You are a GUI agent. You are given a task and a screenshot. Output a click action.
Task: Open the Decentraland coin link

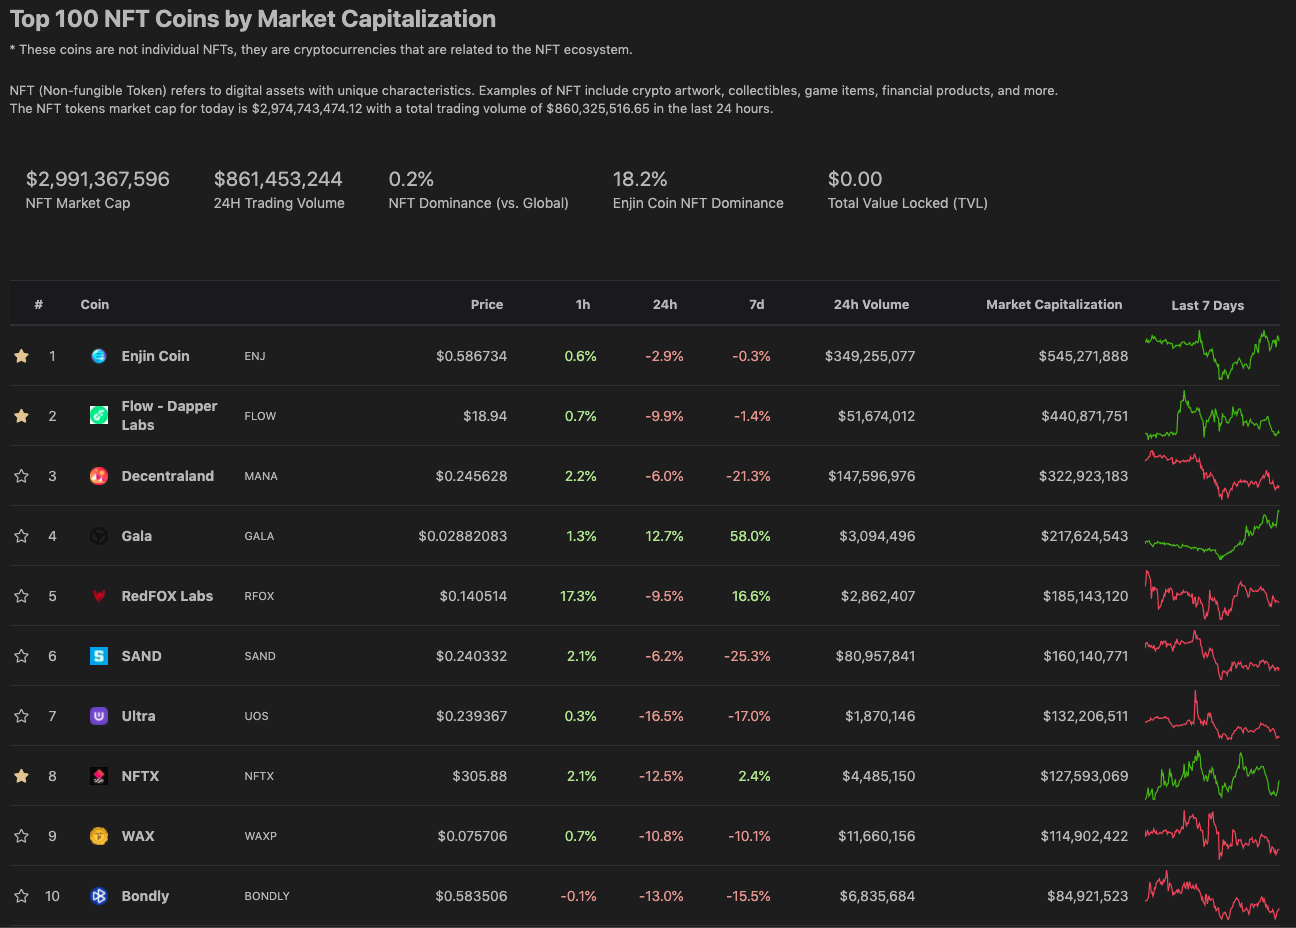click(x=168, y=476)
